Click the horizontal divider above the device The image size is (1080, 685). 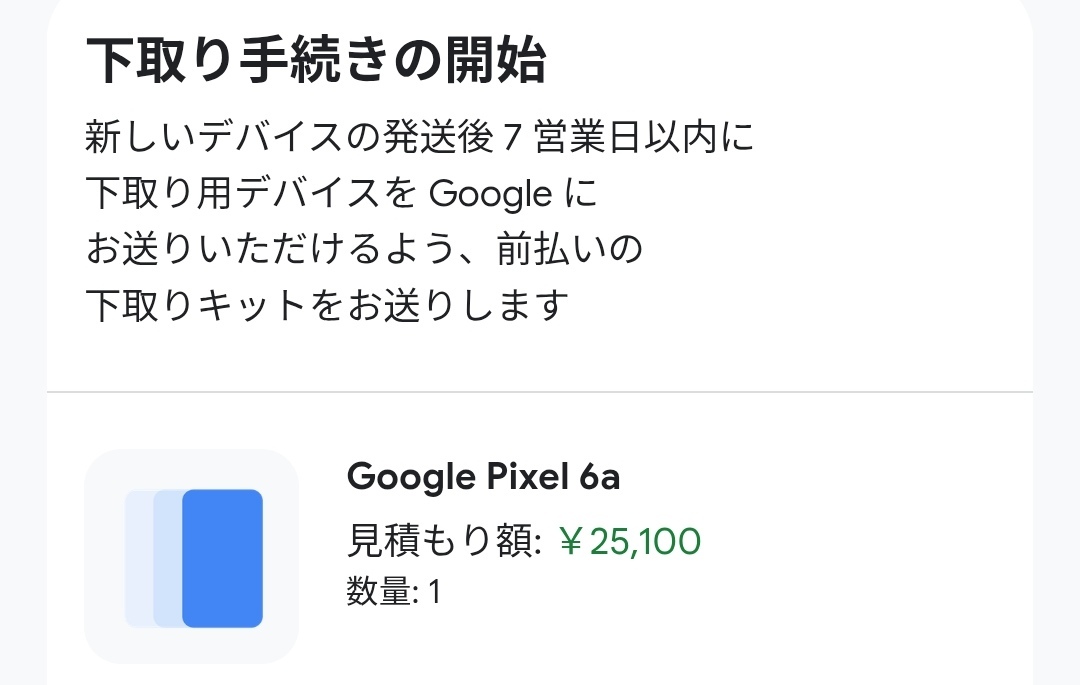tap(540, 392)
